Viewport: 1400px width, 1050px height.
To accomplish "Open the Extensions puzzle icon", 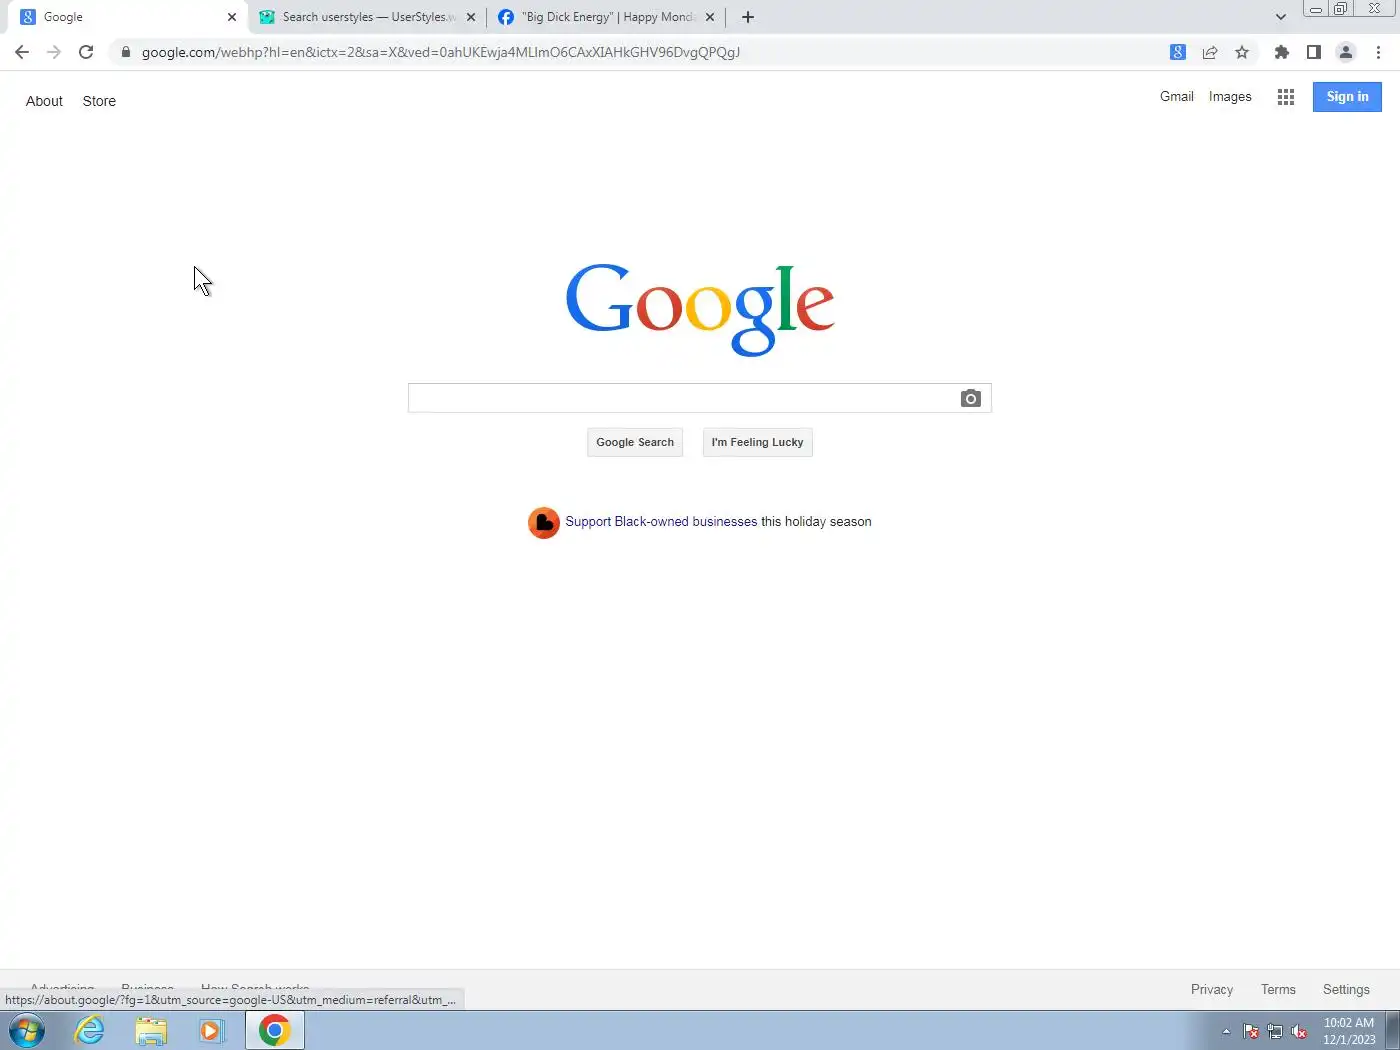I will click(1282, 52).
